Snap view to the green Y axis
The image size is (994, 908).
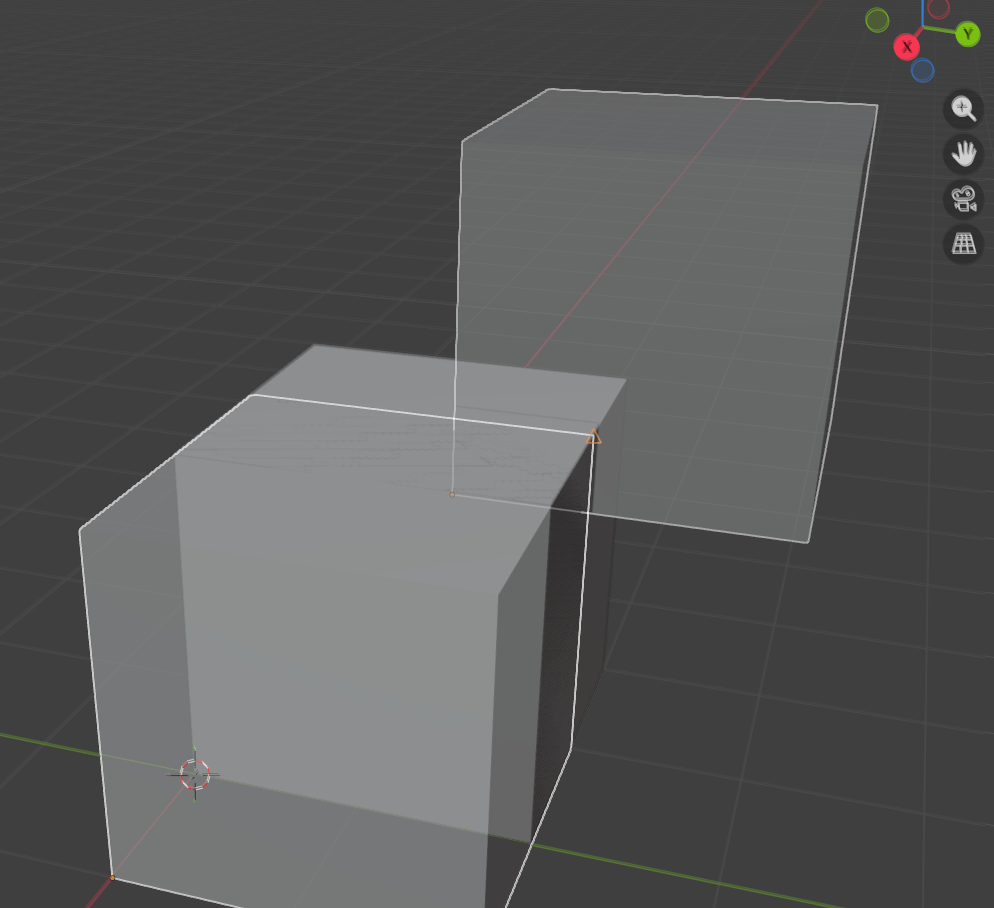967,34
